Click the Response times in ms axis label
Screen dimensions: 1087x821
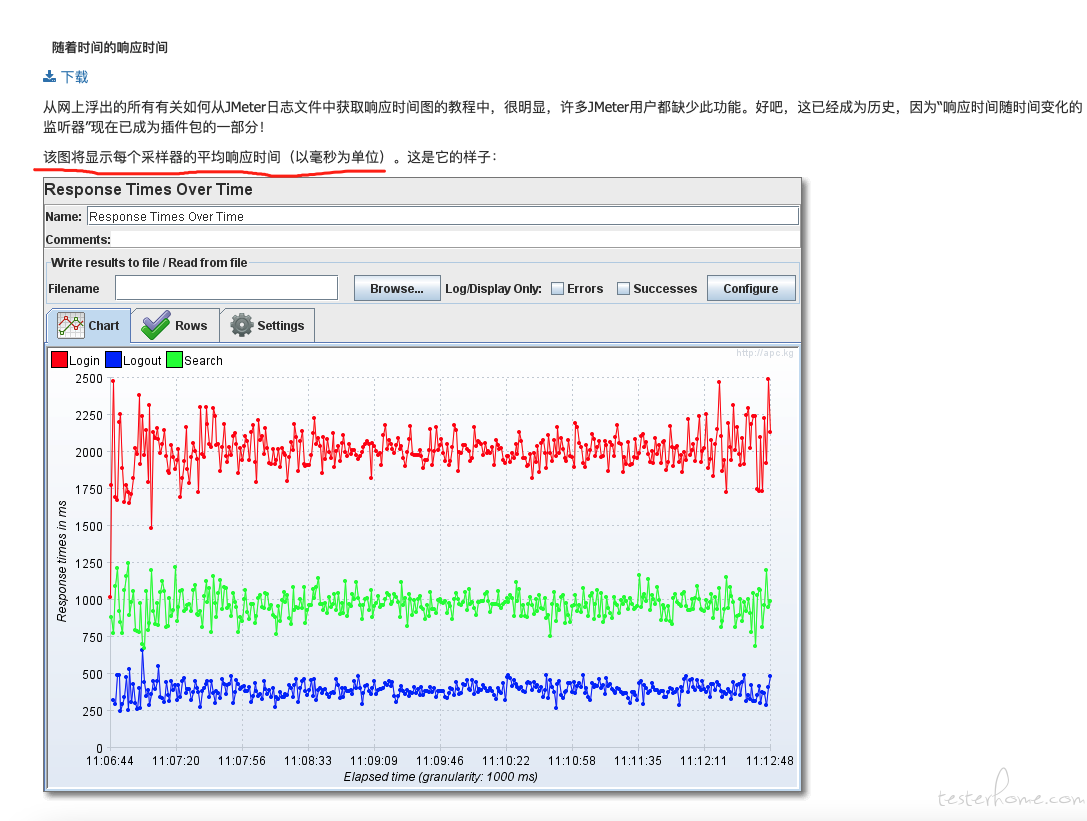tap(62, 562)
